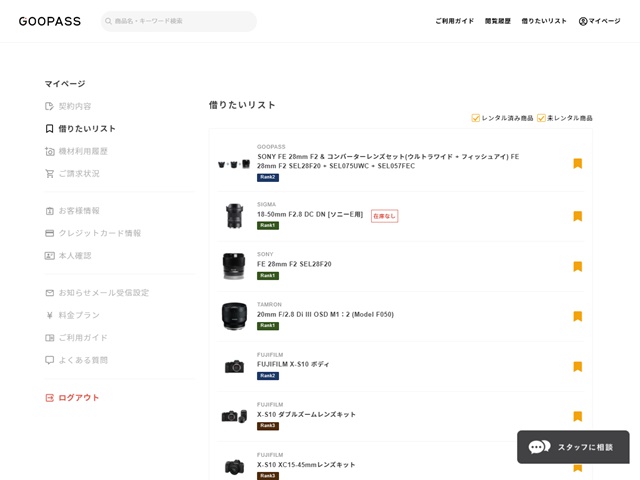Image resolution: width=640 pixels, height=480 pixels.
Task: Remove bookmark for FUJIFILM X-S10 ボディ
Action: (x=578, y=366)
